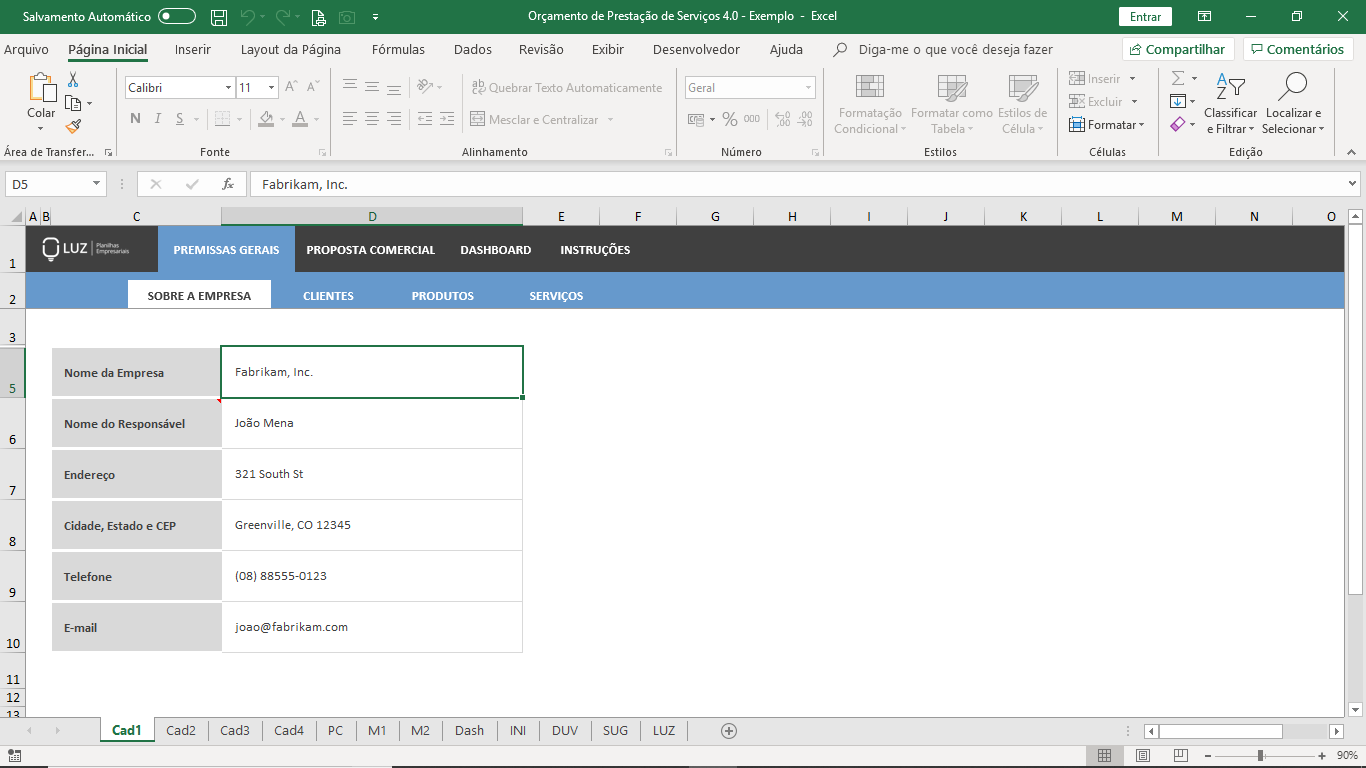Click the Increase Font Size icon

click(x=290, y=88)
